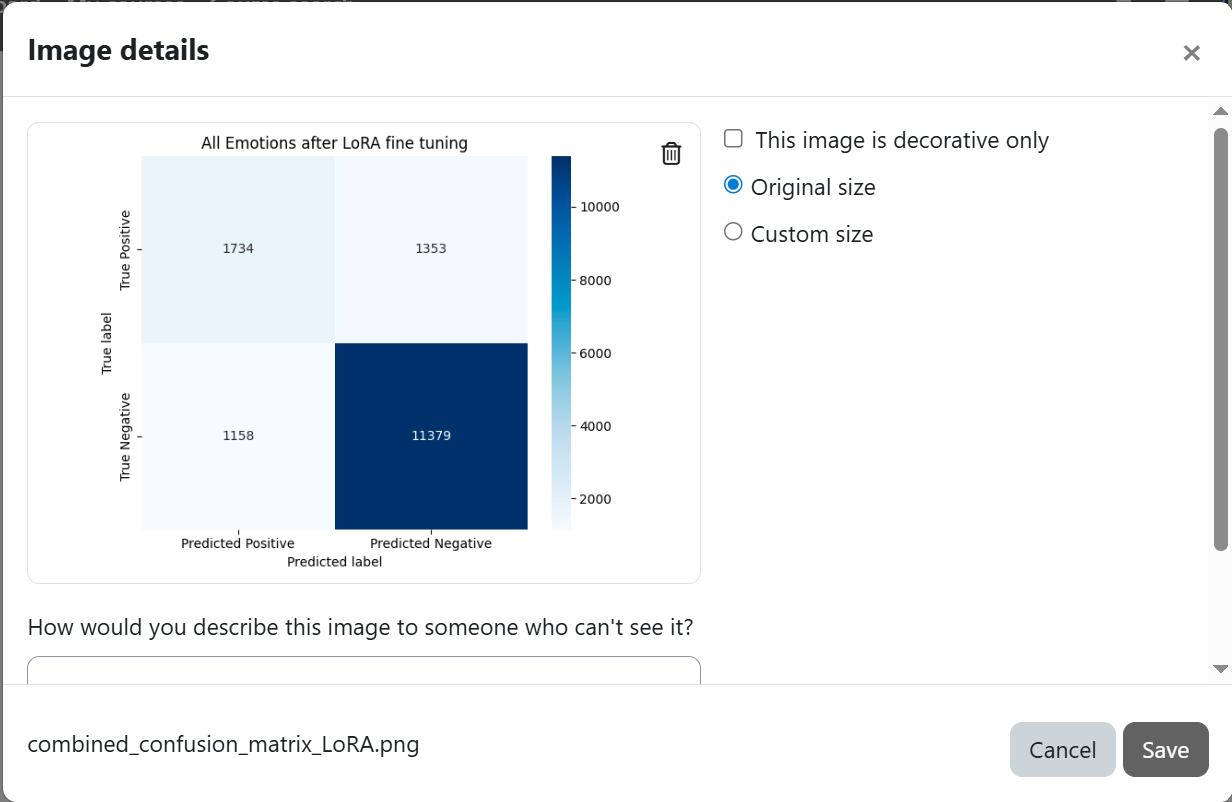The width and height of the screenshot is (1232, 802).
Task: Click the scrollbar up arrow
Action: (x=1220, y=110)
